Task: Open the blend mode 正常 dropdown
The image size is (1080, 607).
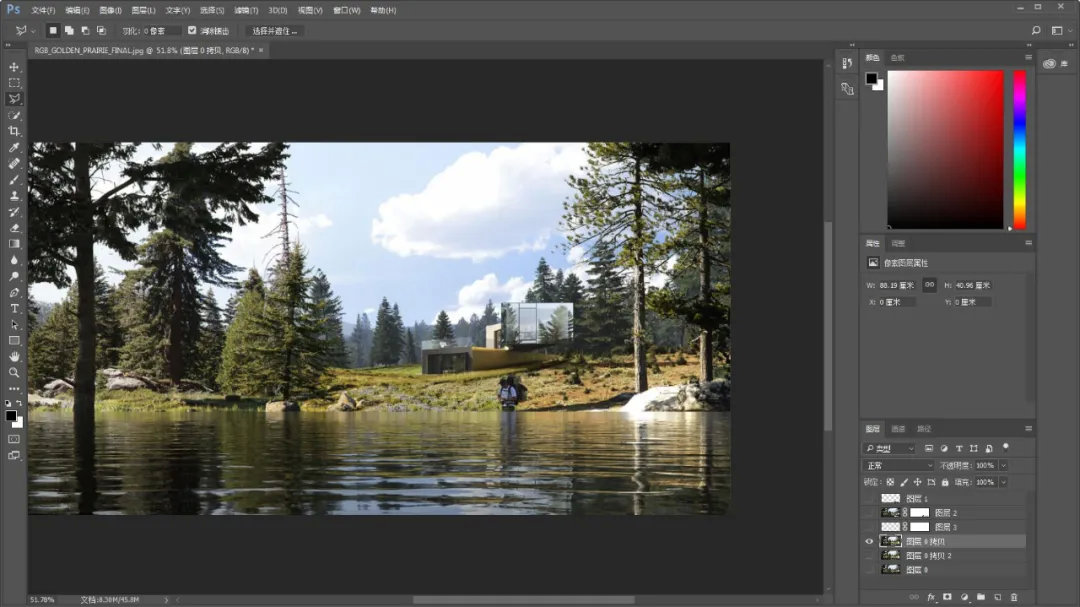Action: click(898, 466)
